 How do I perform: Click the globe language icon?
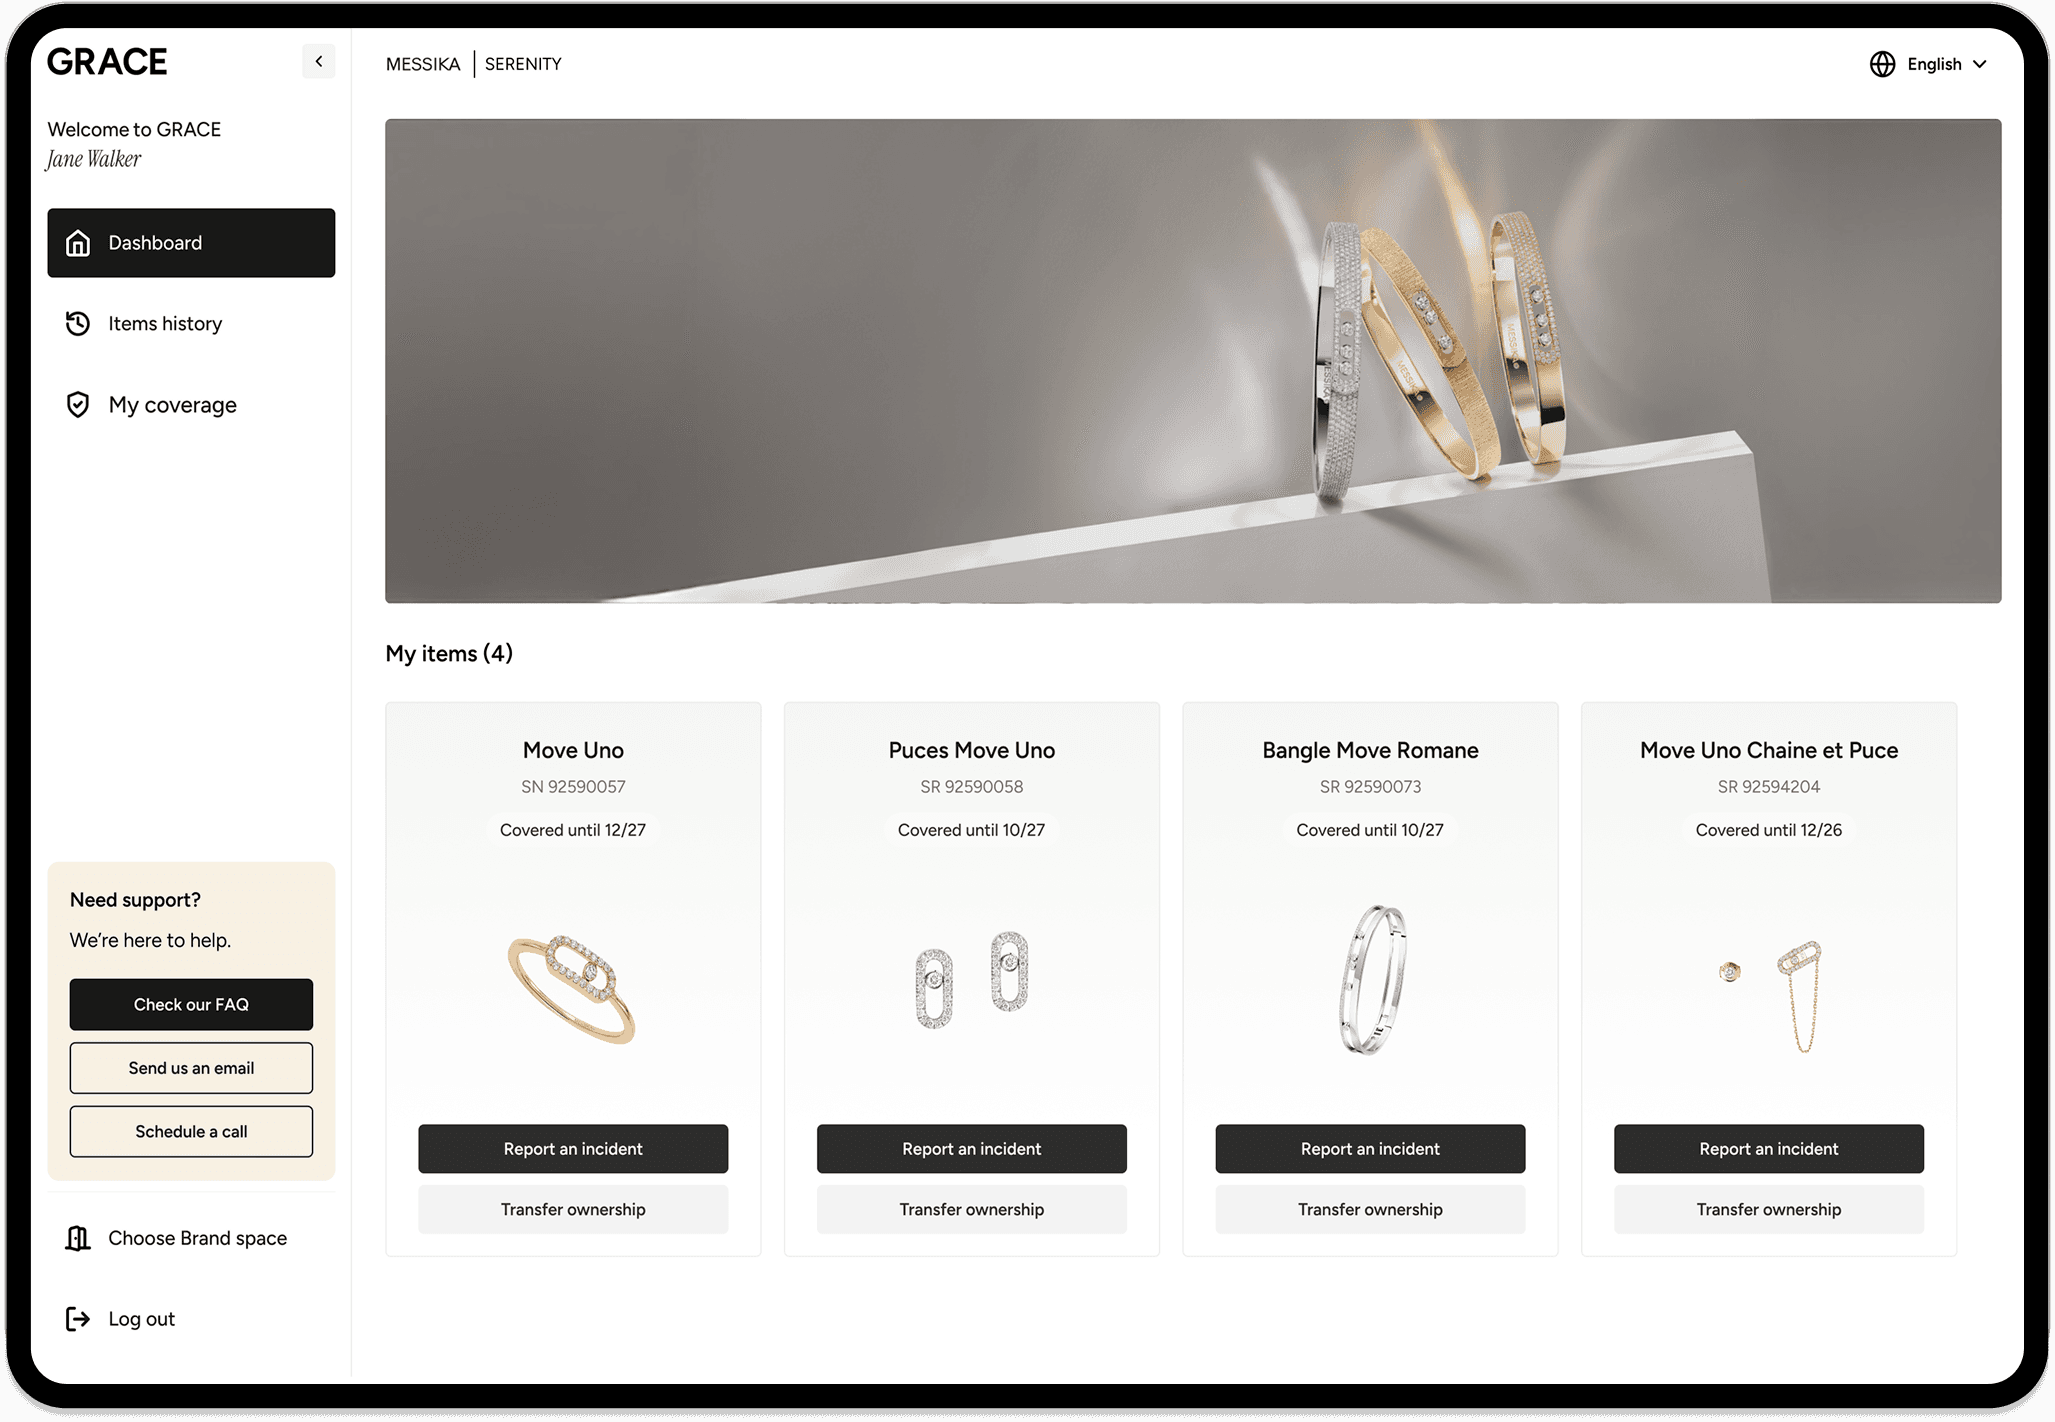[1882, 64]
